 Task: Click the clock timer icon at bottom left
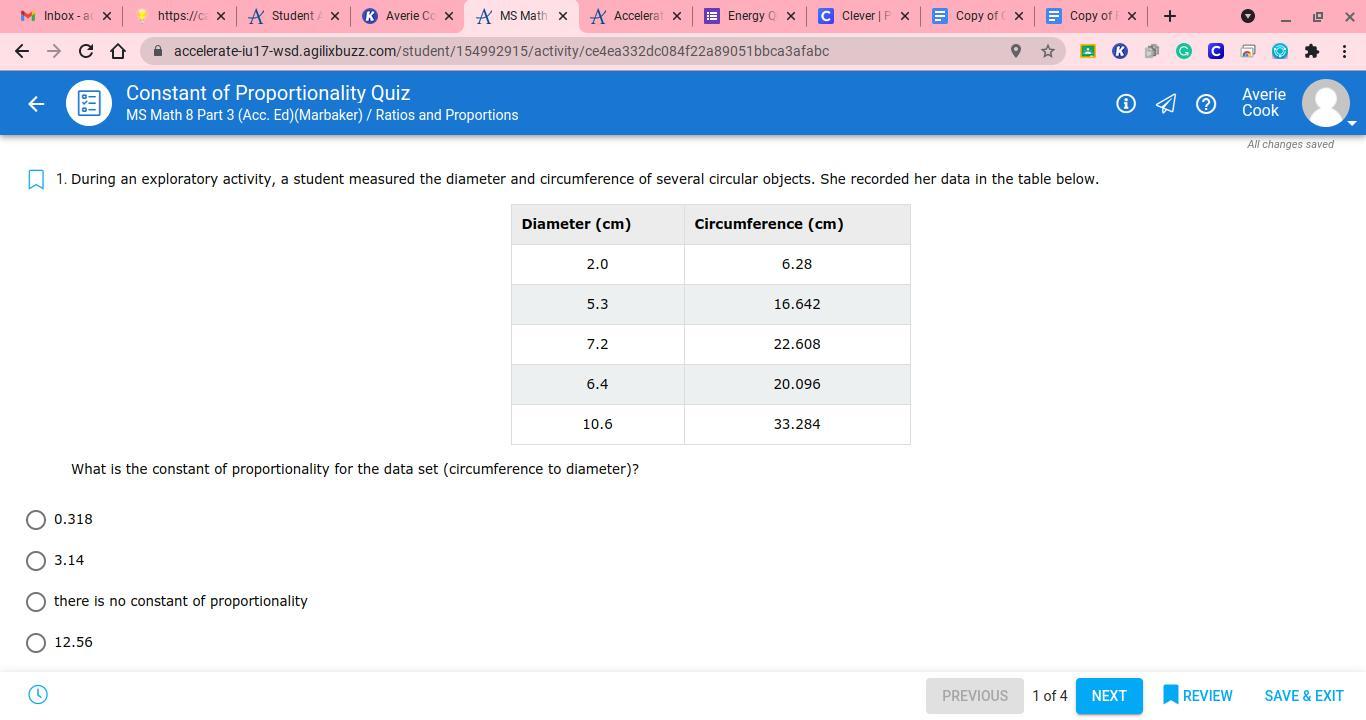click(38, 695)
